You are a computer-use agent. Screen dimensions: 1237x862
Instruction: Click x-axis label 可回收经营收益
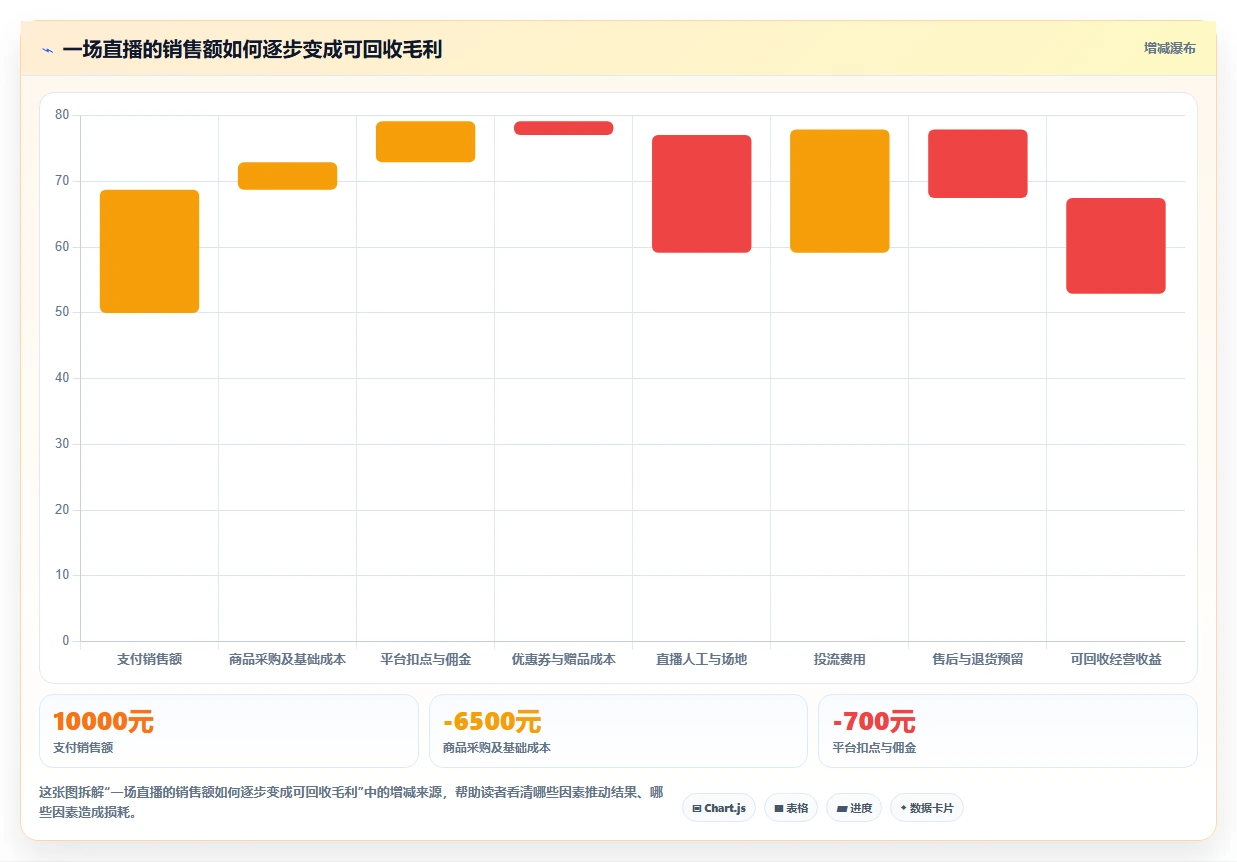pos(1115,660)
